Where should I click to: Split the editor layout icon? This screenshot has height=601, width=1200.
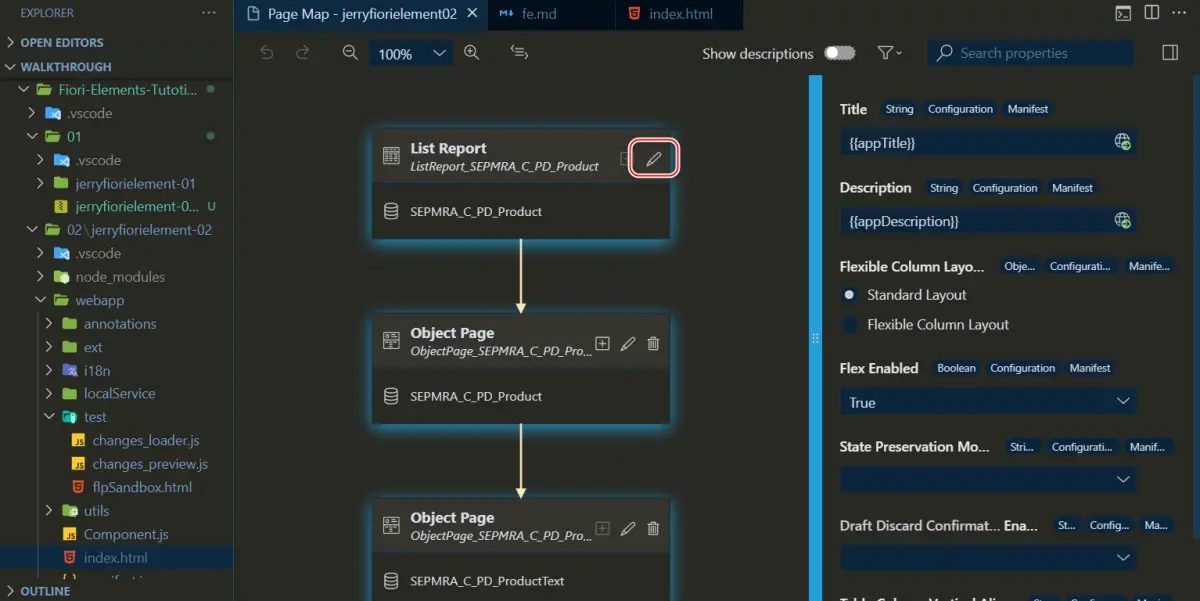coord(1152,14)
